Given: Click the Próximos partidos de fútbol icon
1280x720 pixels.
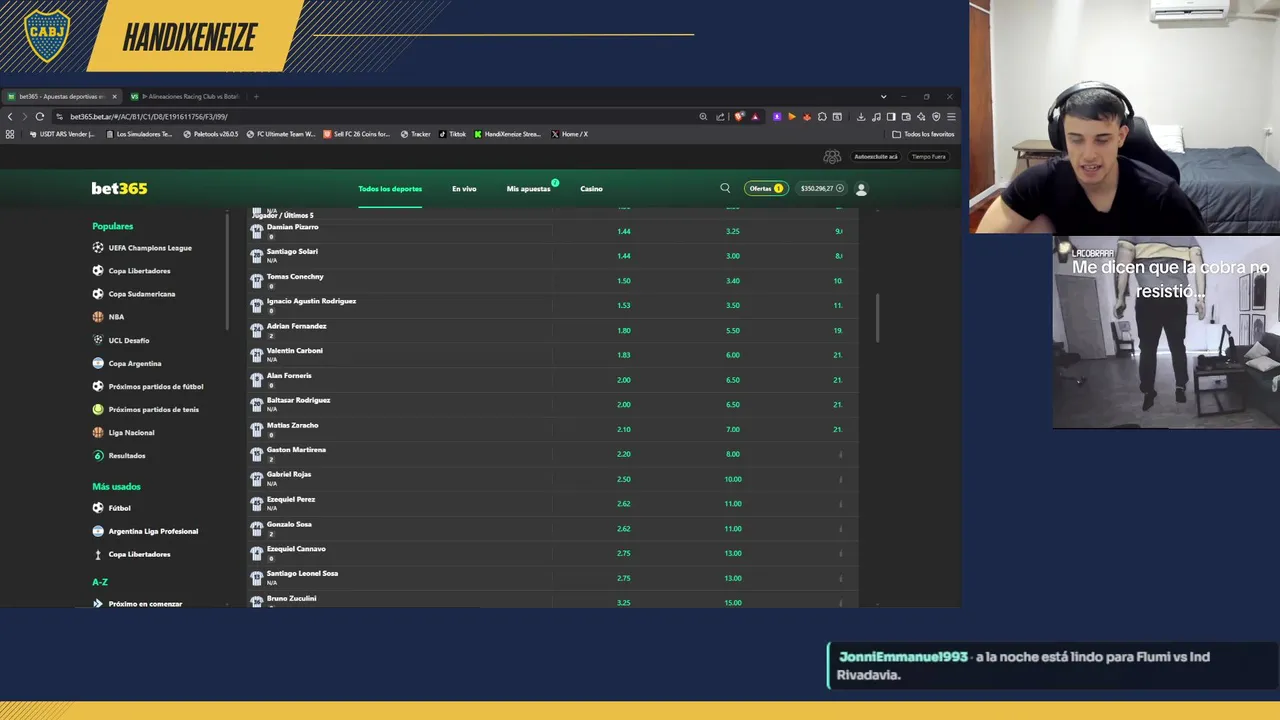Looking at the screenshot, I should click(98, 386).
